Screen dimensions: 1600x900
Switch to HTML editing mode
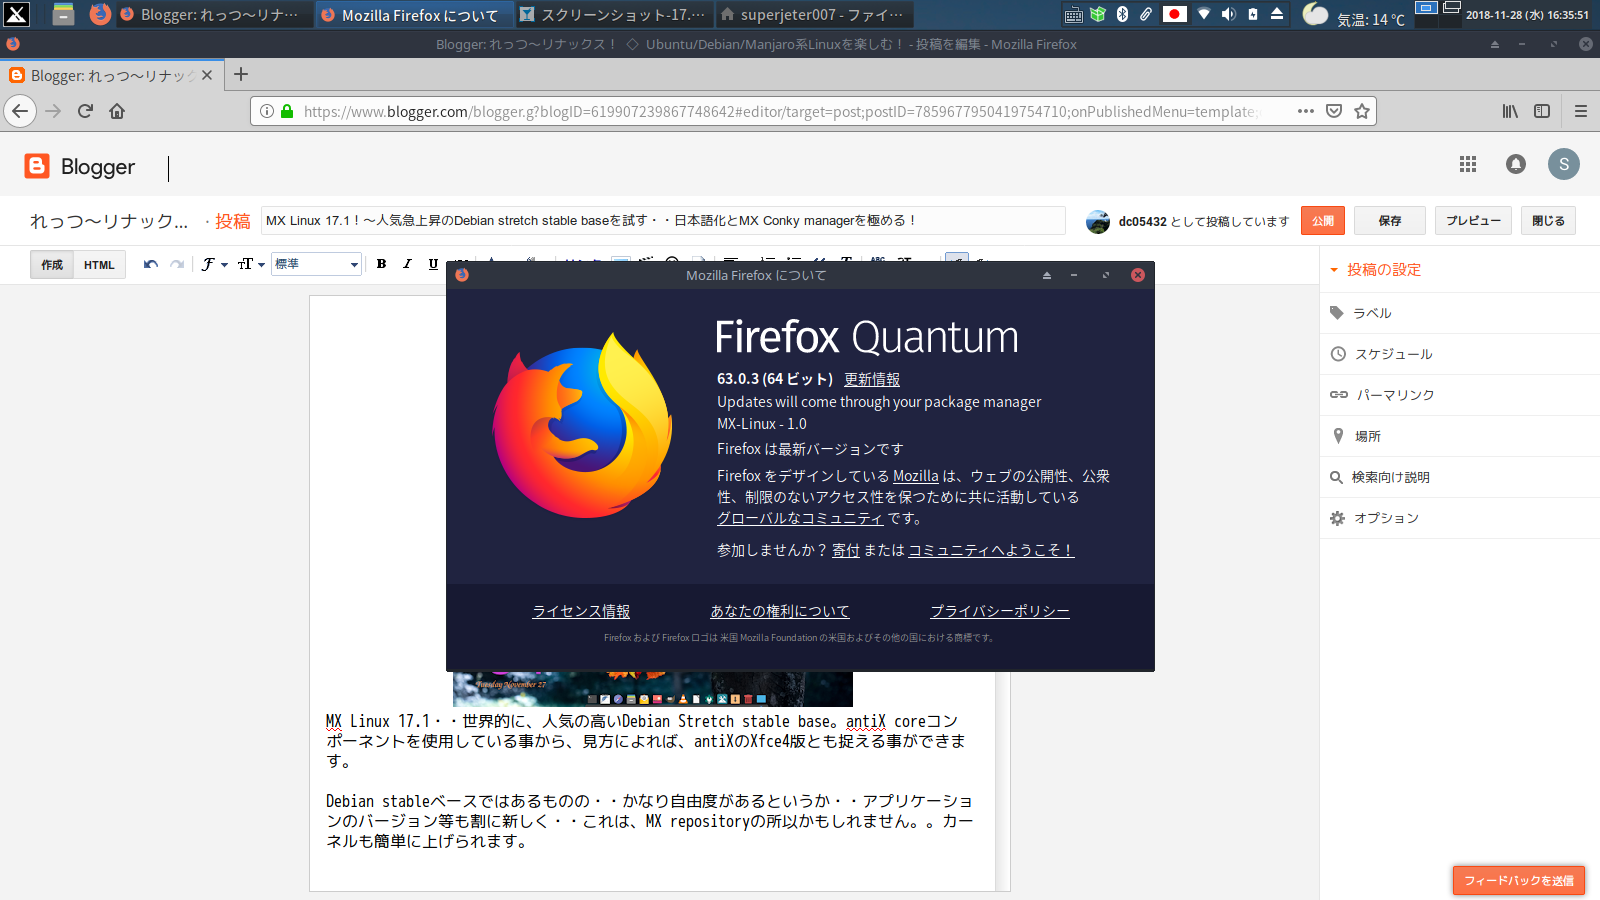(x=99, y=264)
